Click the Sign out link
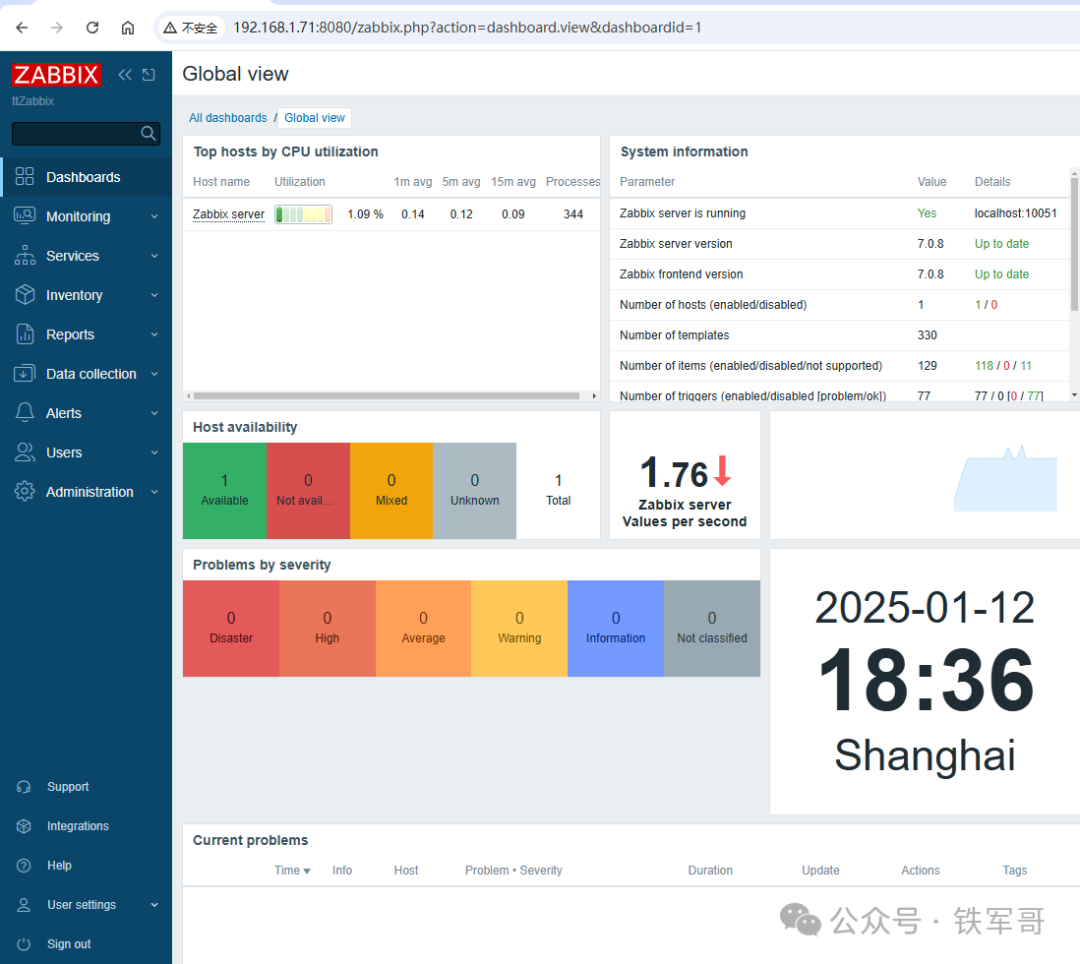Image resolution: width=1080 pixels, height=964 pixels. [x=69, y=943]
